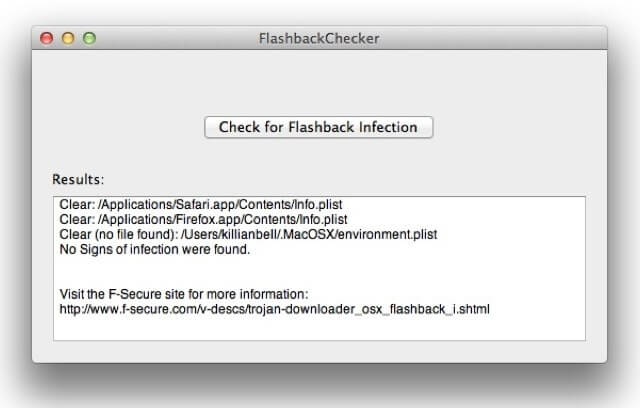
Task: Minimize the window using the yellow button
Action: [x=68, y=38]
